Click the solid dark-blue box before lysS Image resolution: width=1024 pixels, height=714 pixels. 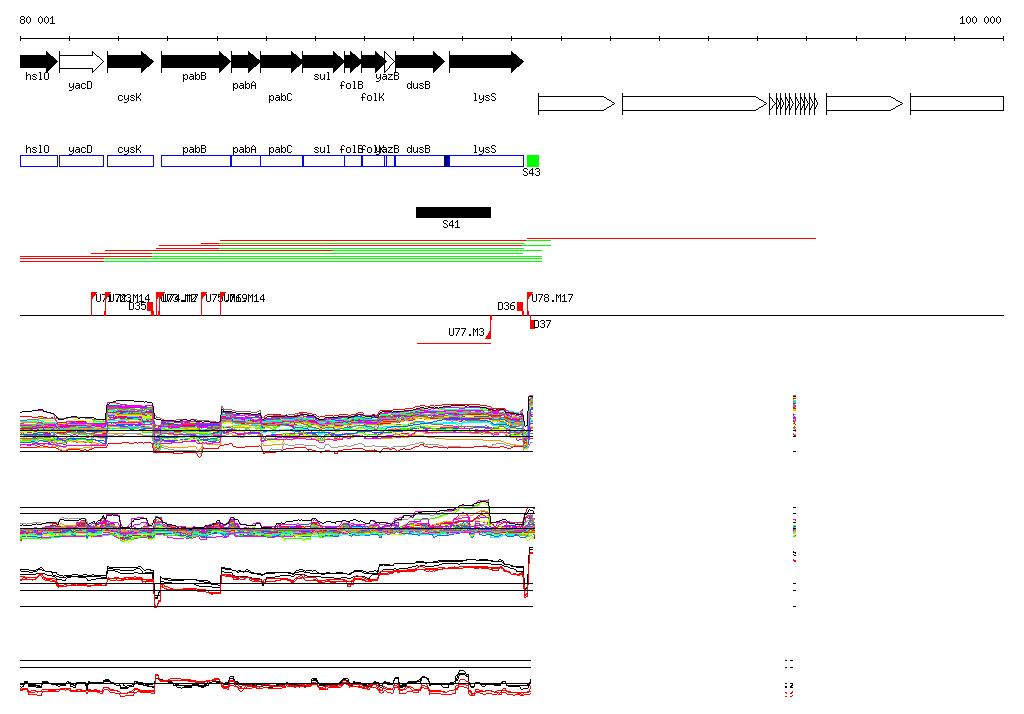click(447, 161)
